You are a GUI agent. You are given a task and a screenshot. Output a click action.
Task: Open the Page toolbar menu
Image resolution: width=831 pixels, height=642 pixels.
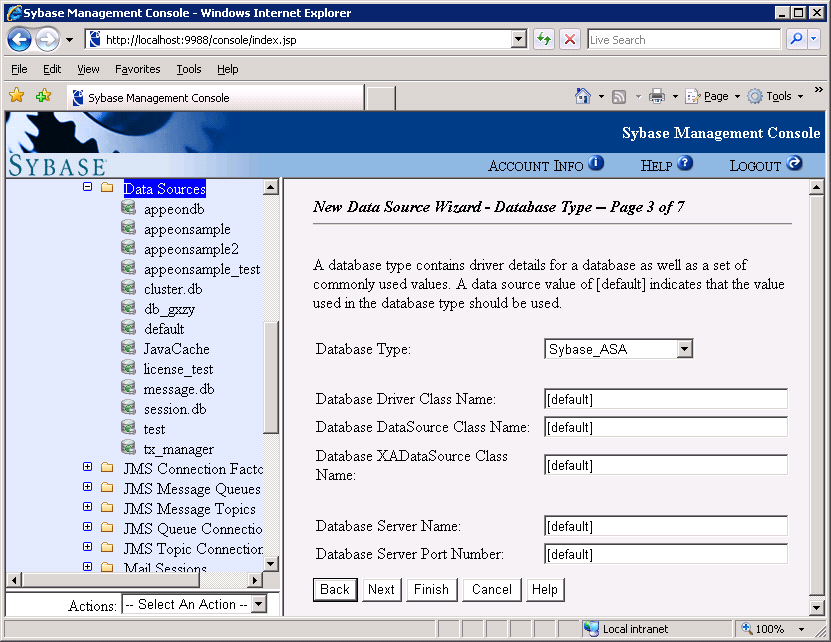713,96
